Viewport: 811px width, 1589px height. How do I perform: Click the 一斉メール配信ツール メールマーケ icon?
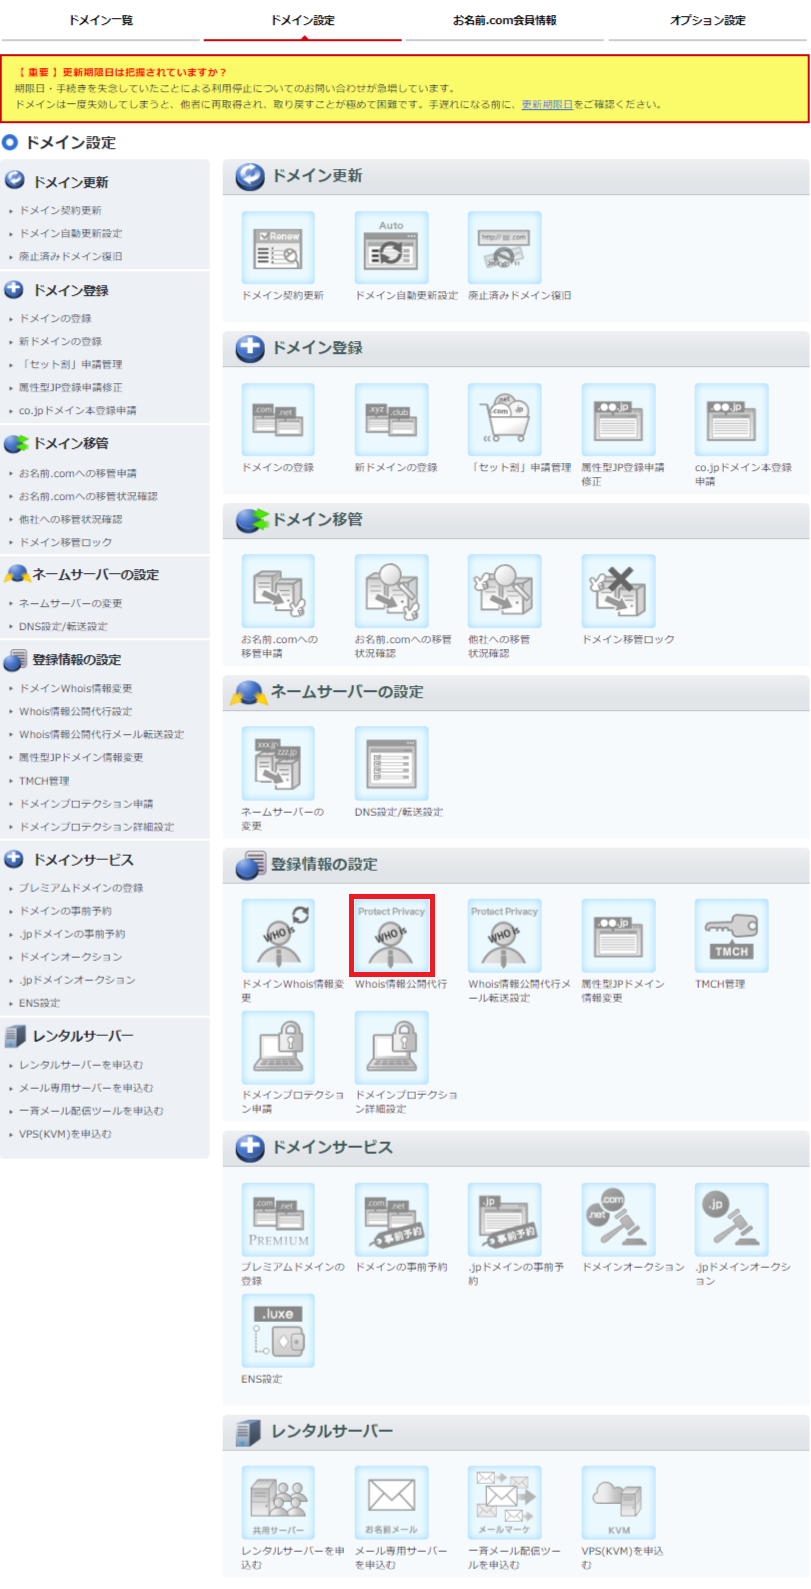pos(505,1503)
